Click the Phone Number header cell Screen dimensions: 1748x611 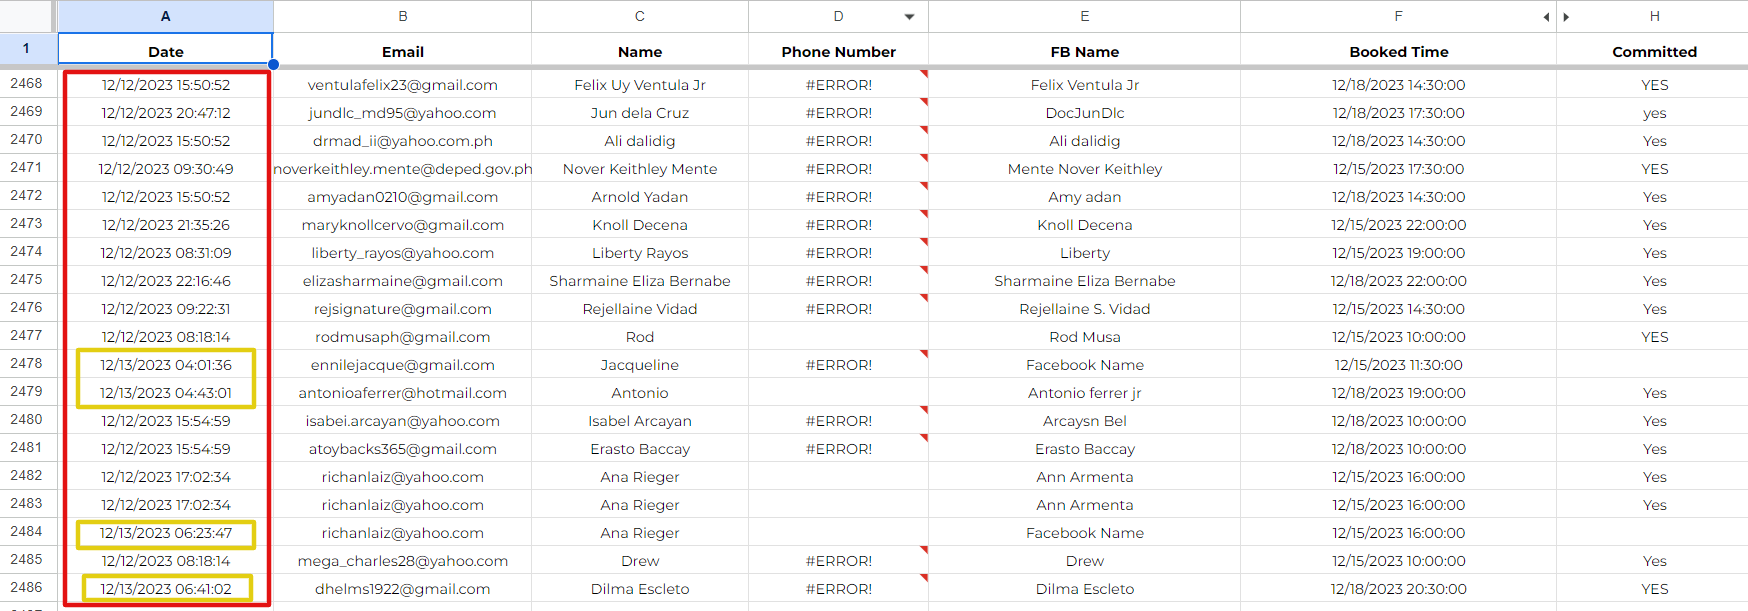point(838,51)
